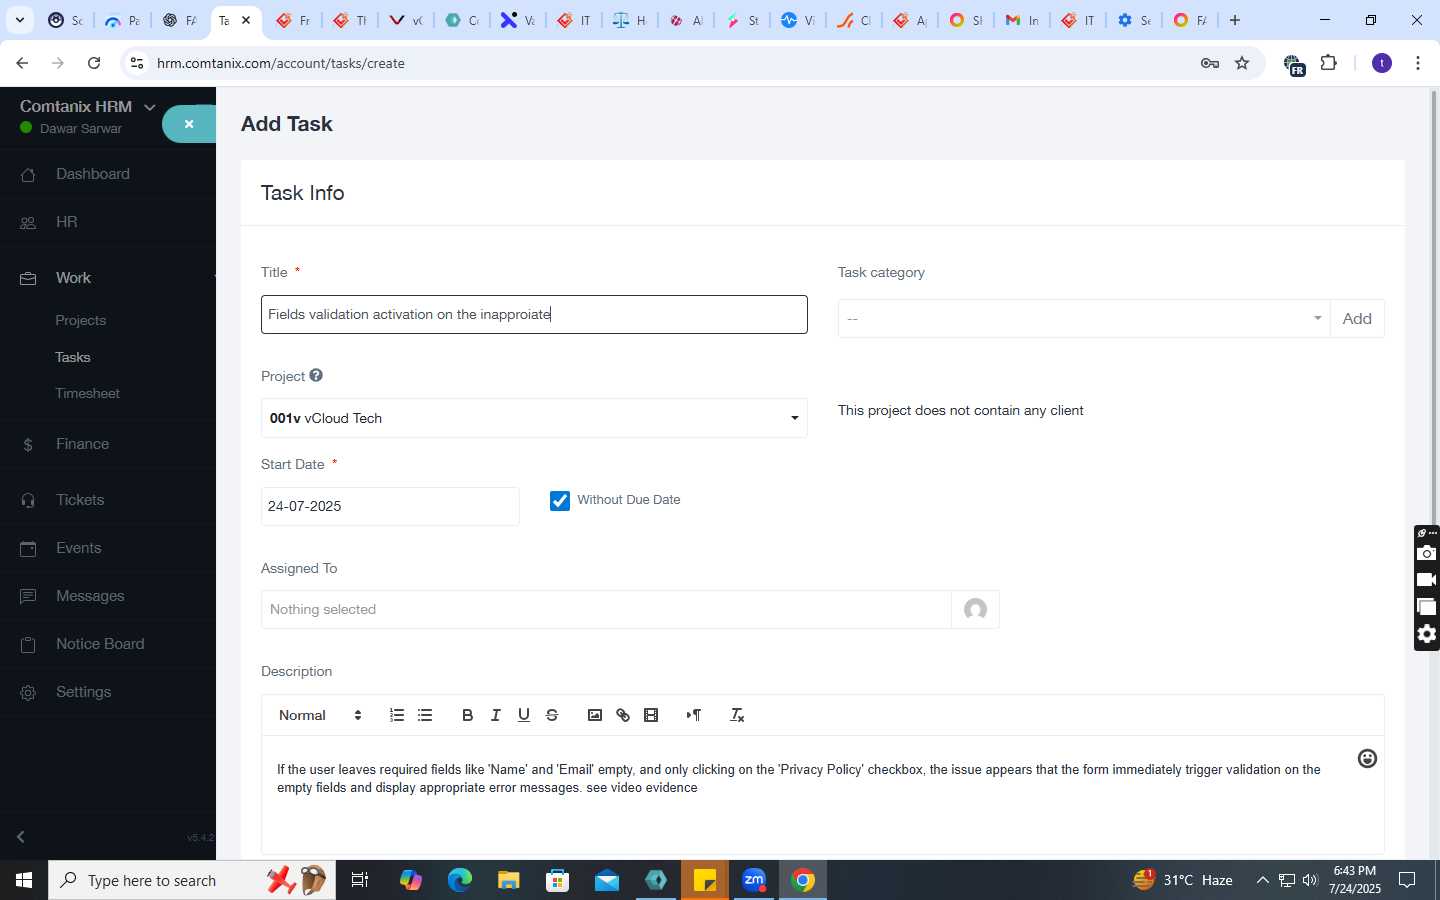Image resolution: width=1440 pixels, height=900 pixels.
Task: Insert image into description editor
Action: pyautogui.click(x=595, y=715)
